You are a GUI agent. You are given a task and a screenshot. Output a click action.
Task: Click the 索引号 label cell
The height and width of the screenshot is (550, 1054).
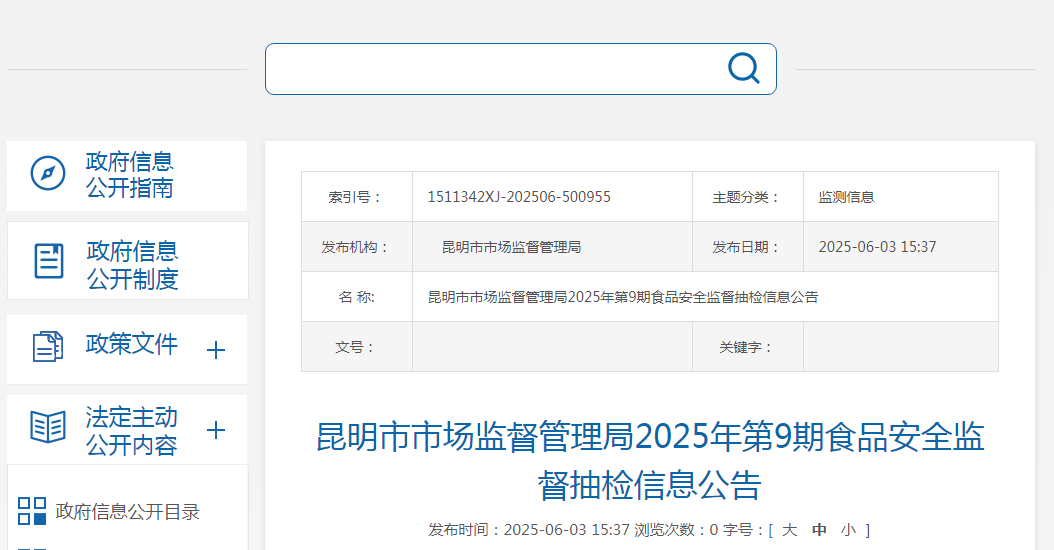click(x=357, y=197)
